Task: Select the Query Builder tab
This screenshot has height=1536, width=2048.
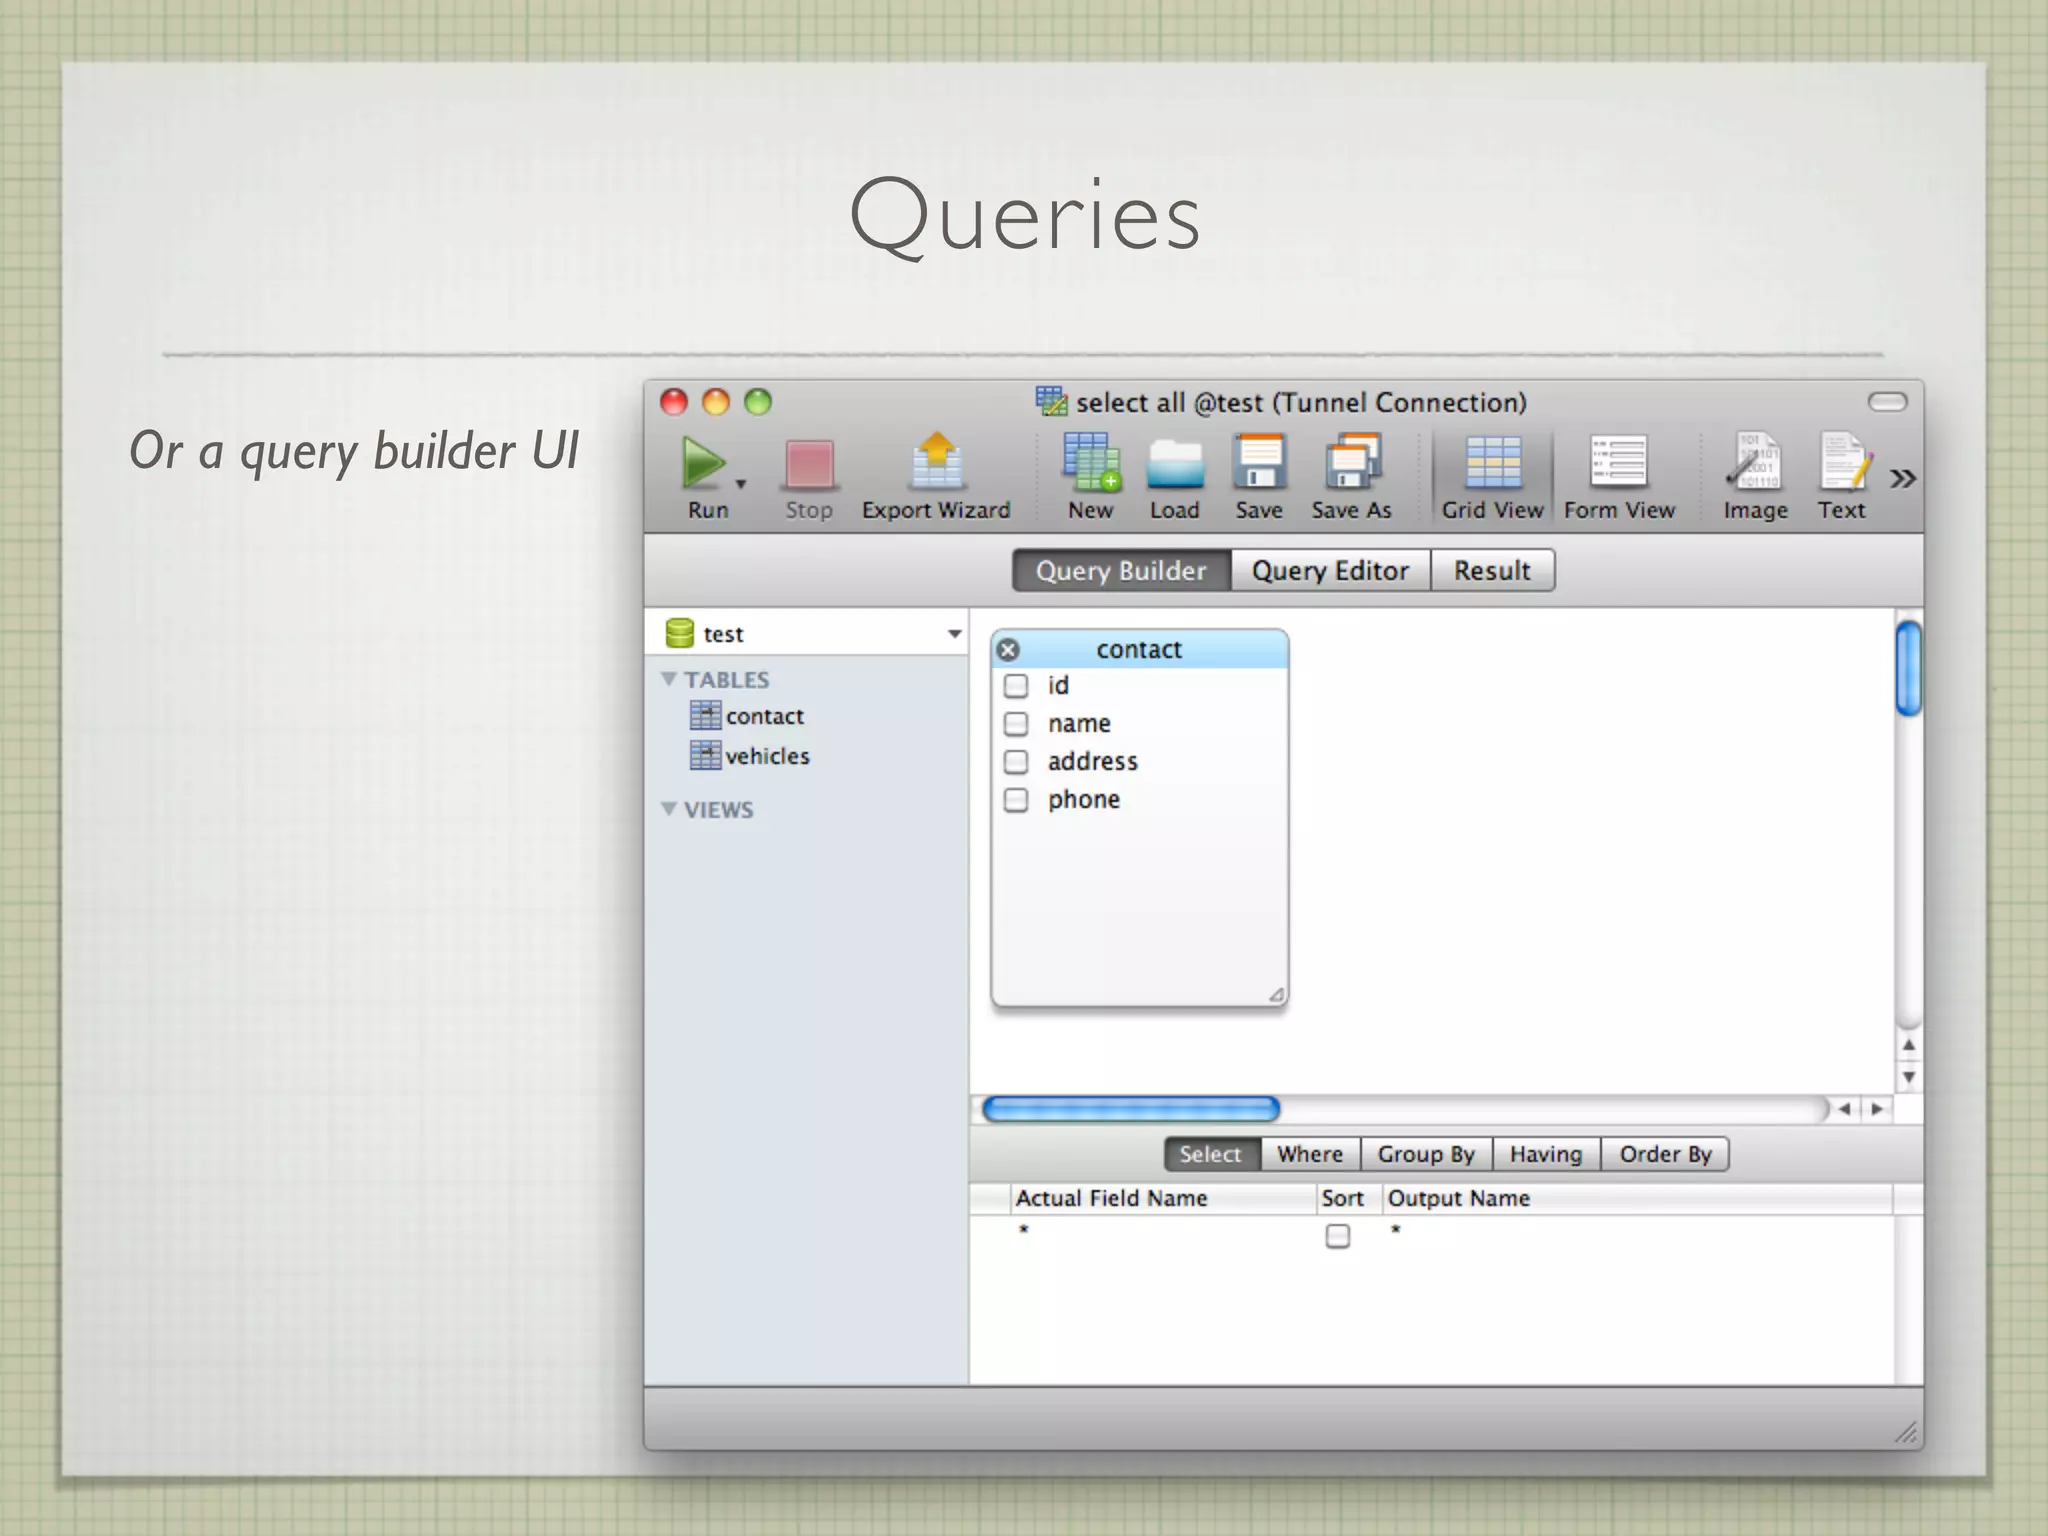Action: pyautogui.click(x=1121, y=570)
